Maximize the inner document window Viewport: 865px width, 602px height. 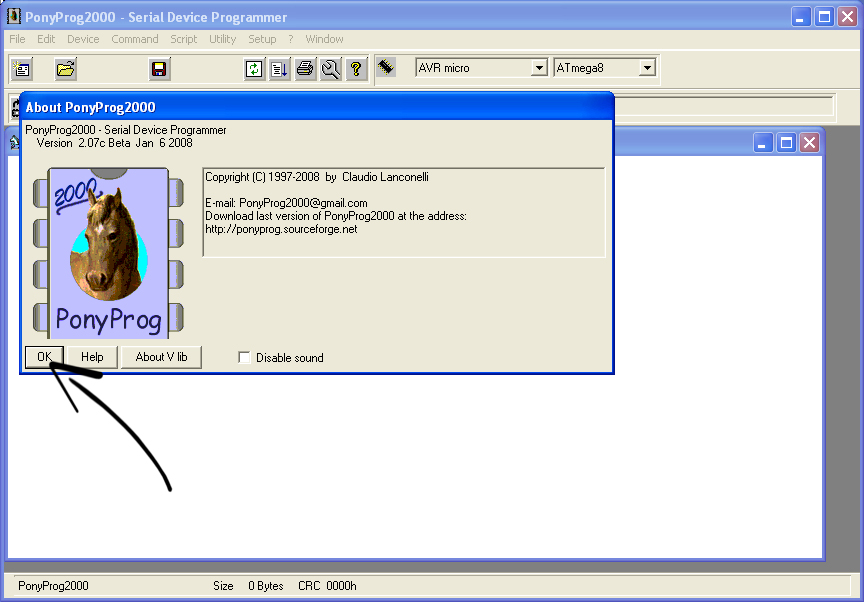coord(786,143)
